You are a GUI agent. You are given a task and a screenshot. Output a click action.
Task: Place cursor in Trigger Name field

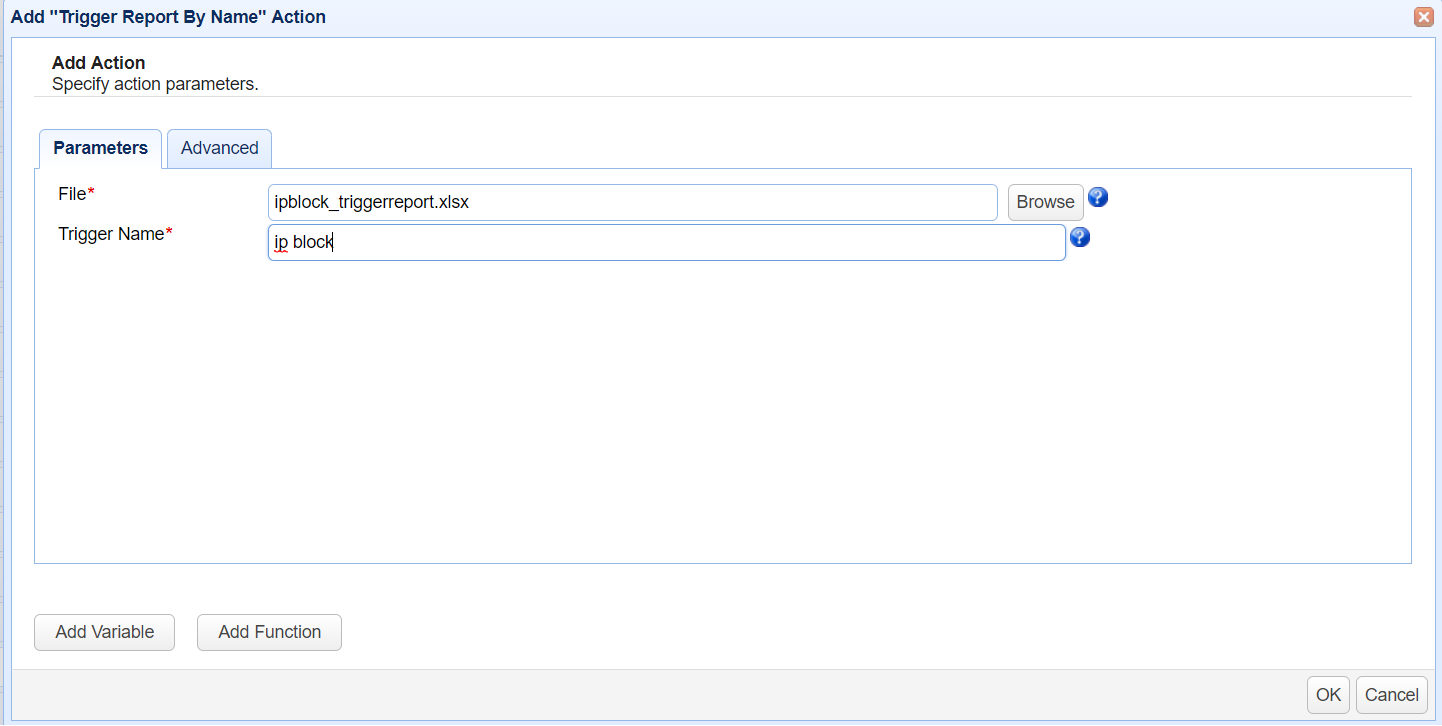(x=700, y=242)
